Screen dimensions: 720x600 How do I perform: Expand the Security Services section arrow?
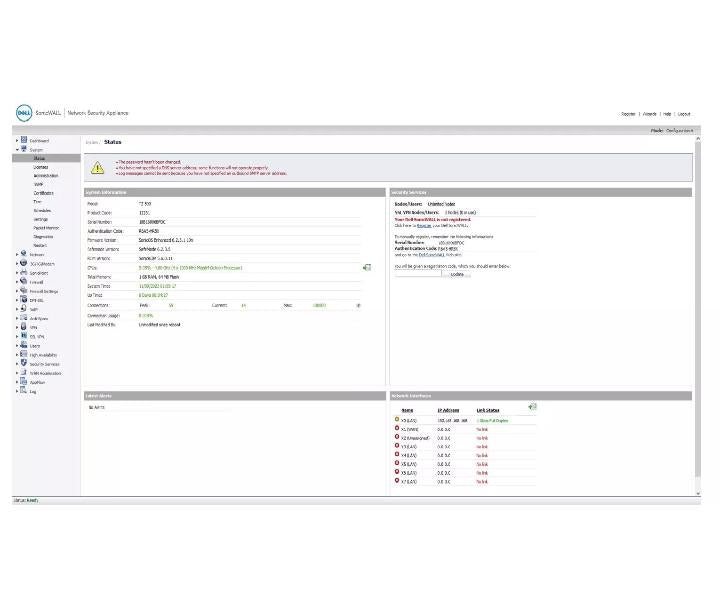coord(17,364)
